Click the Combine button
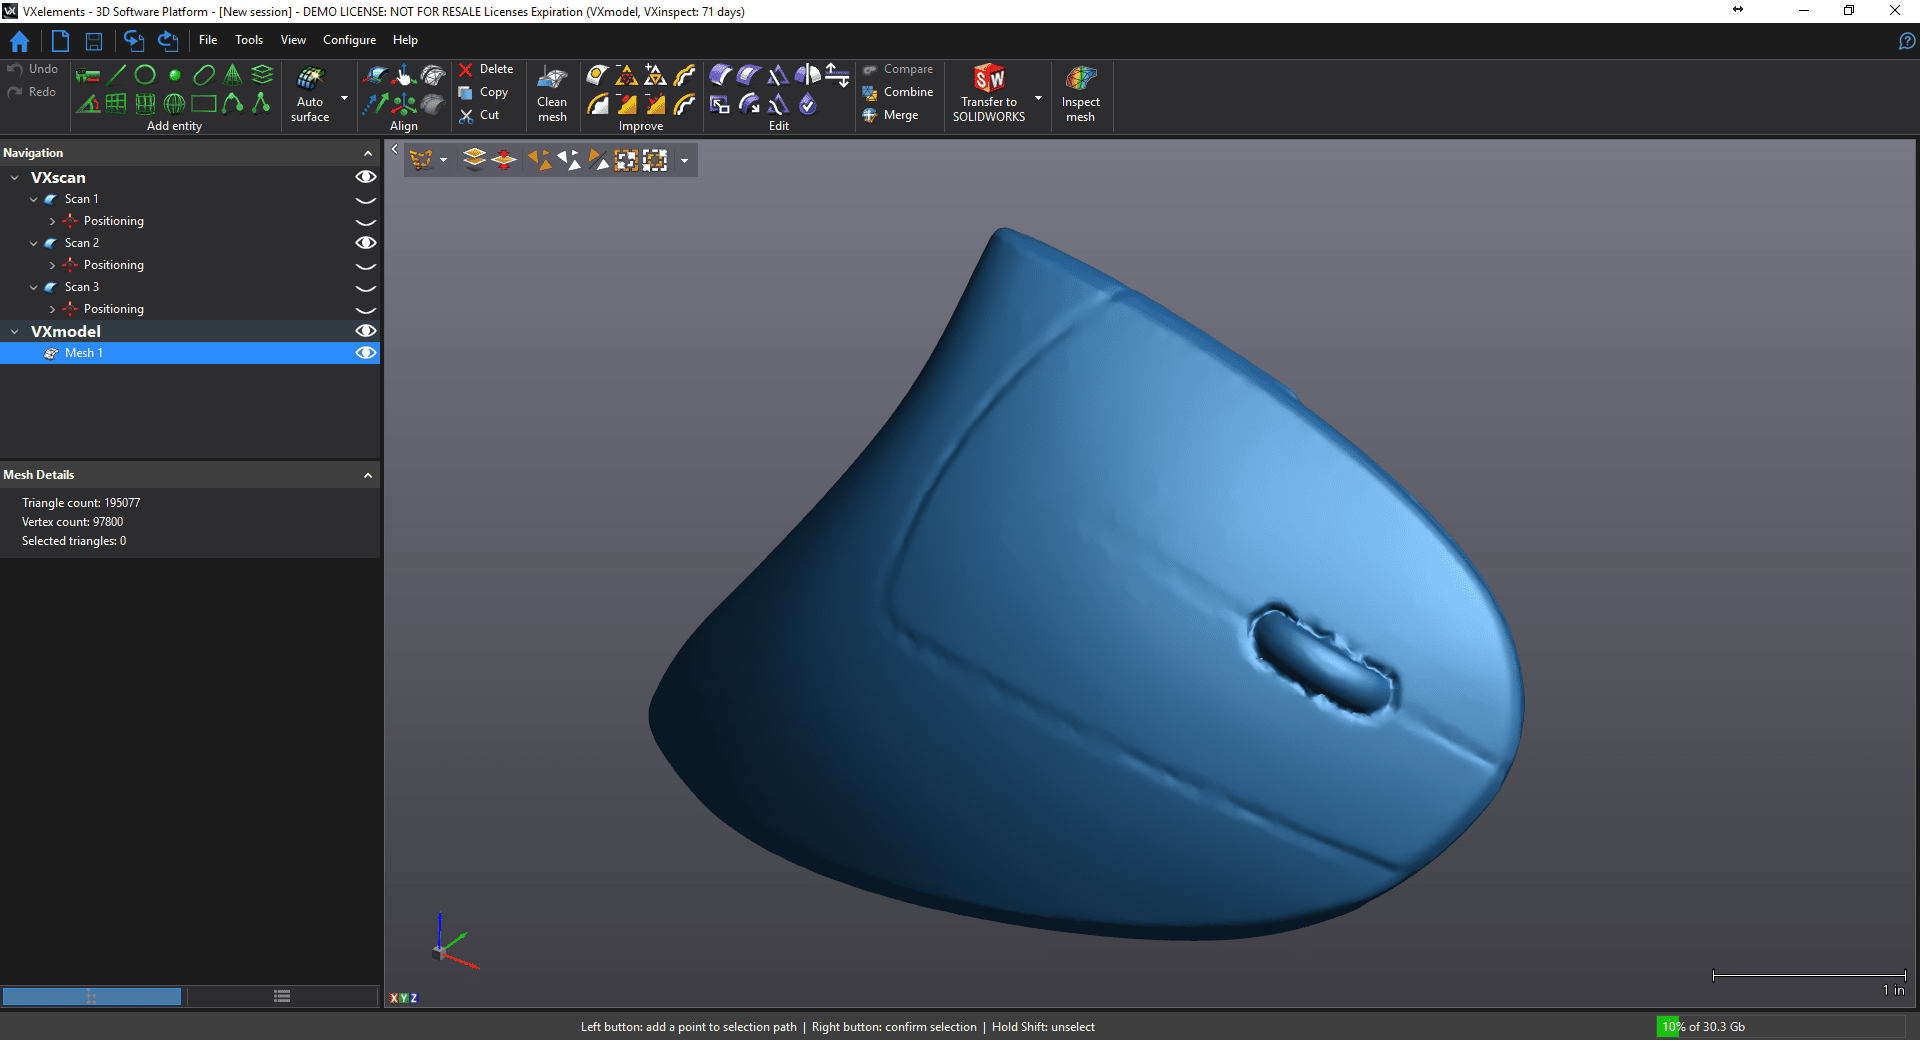 pyautogui.click(x=898, y=92)
